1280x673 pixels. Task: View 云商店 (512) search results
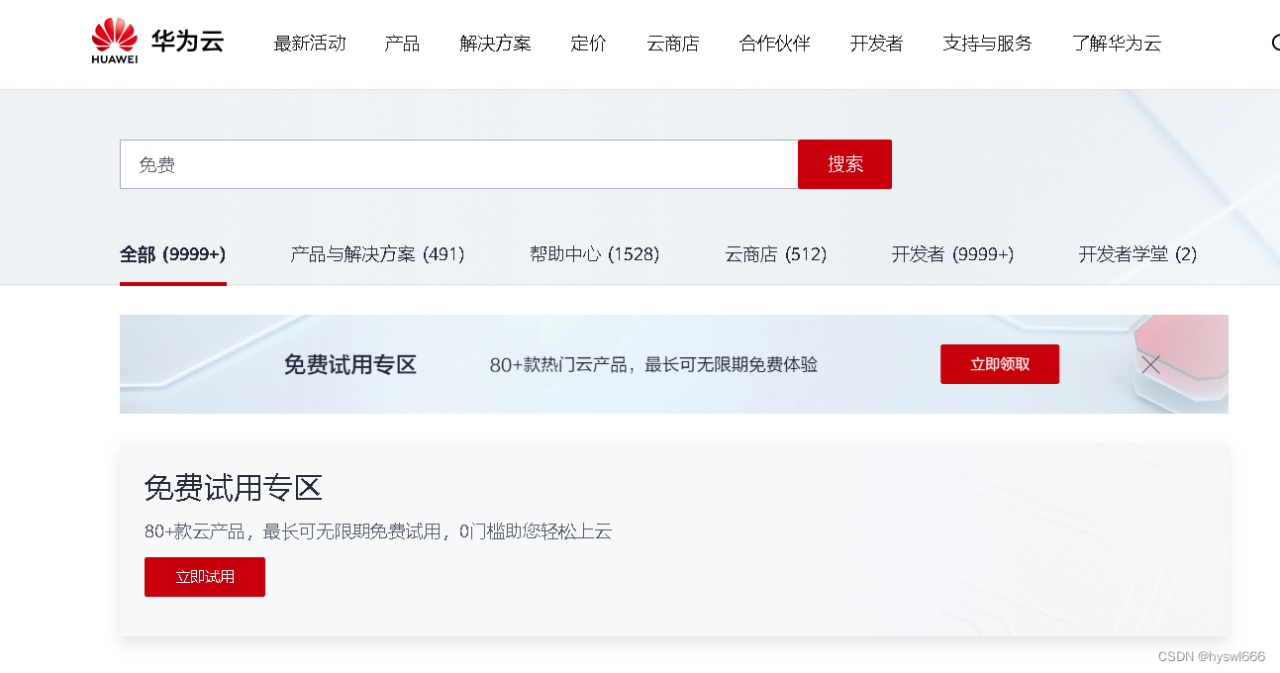(x=775, y=255)
